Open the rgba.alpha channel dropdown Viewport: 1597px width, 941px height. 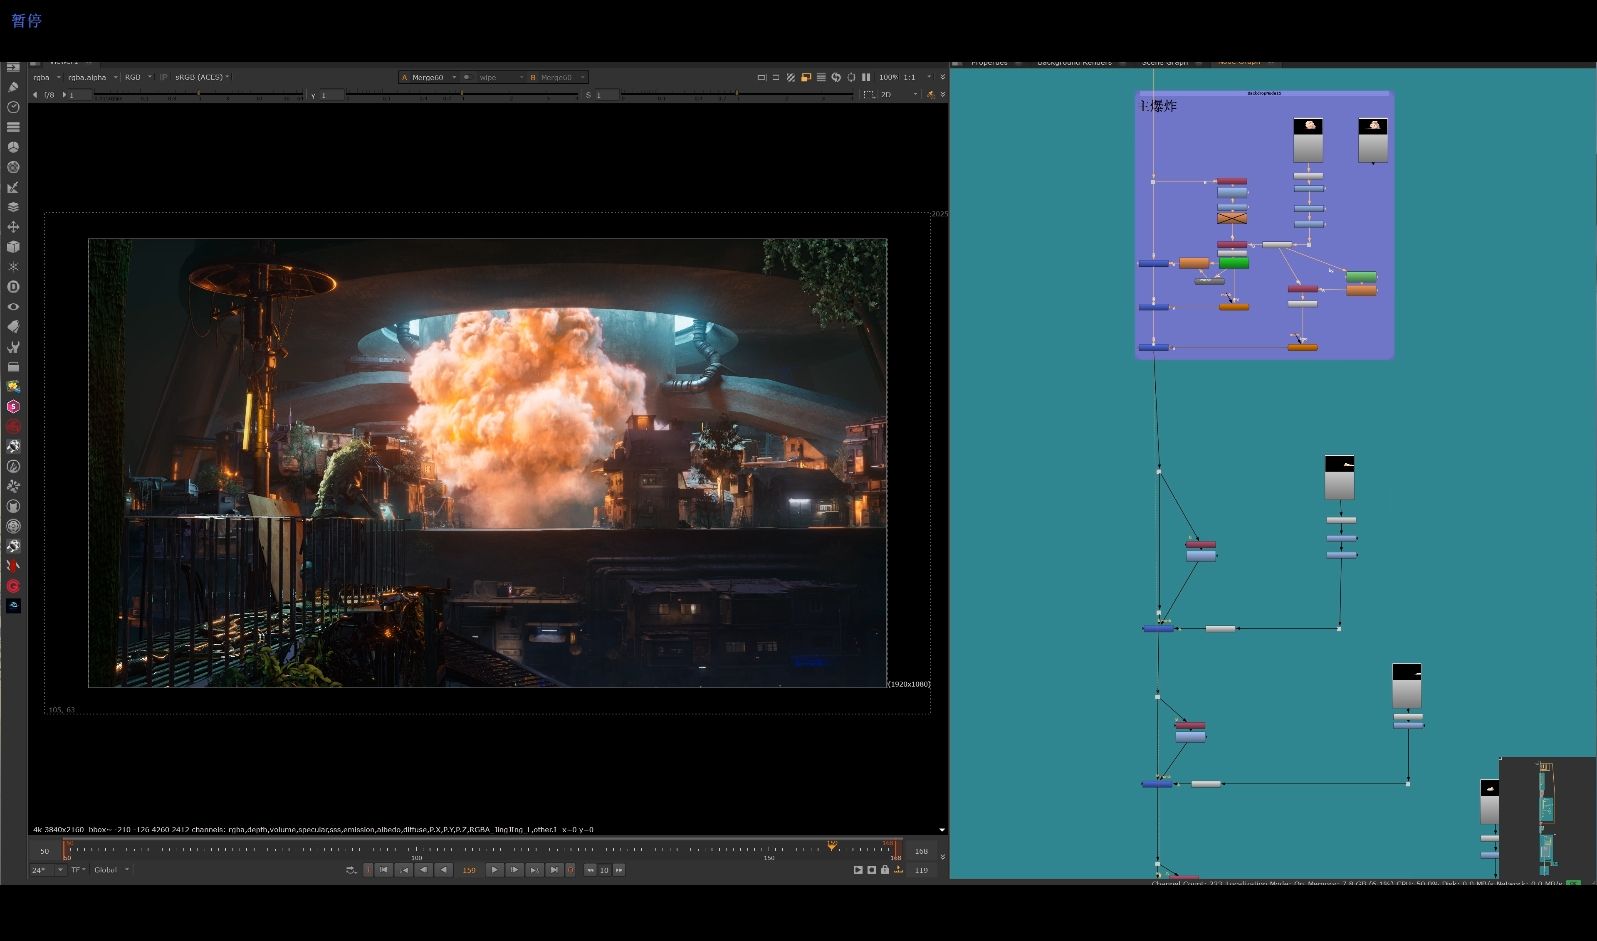tap(92, 77)
